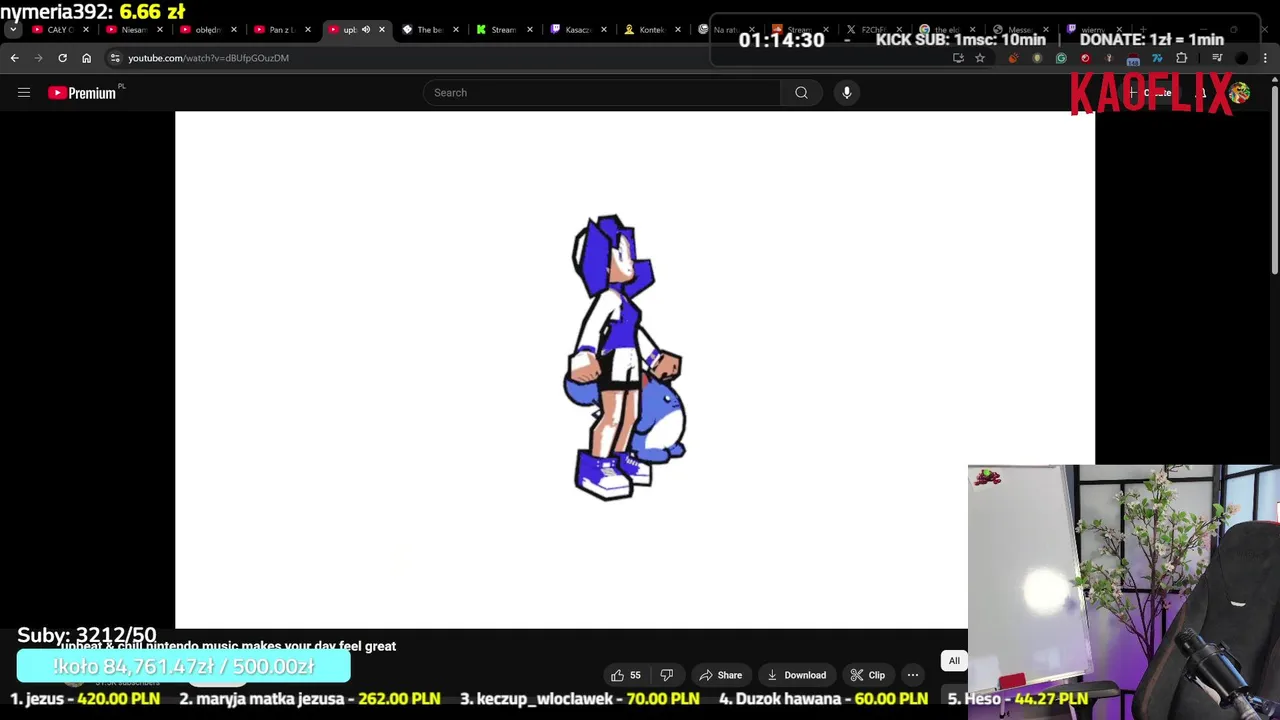Close the 'Kasacz' Twitch tab
The image size is (1280, 720).
603,30
